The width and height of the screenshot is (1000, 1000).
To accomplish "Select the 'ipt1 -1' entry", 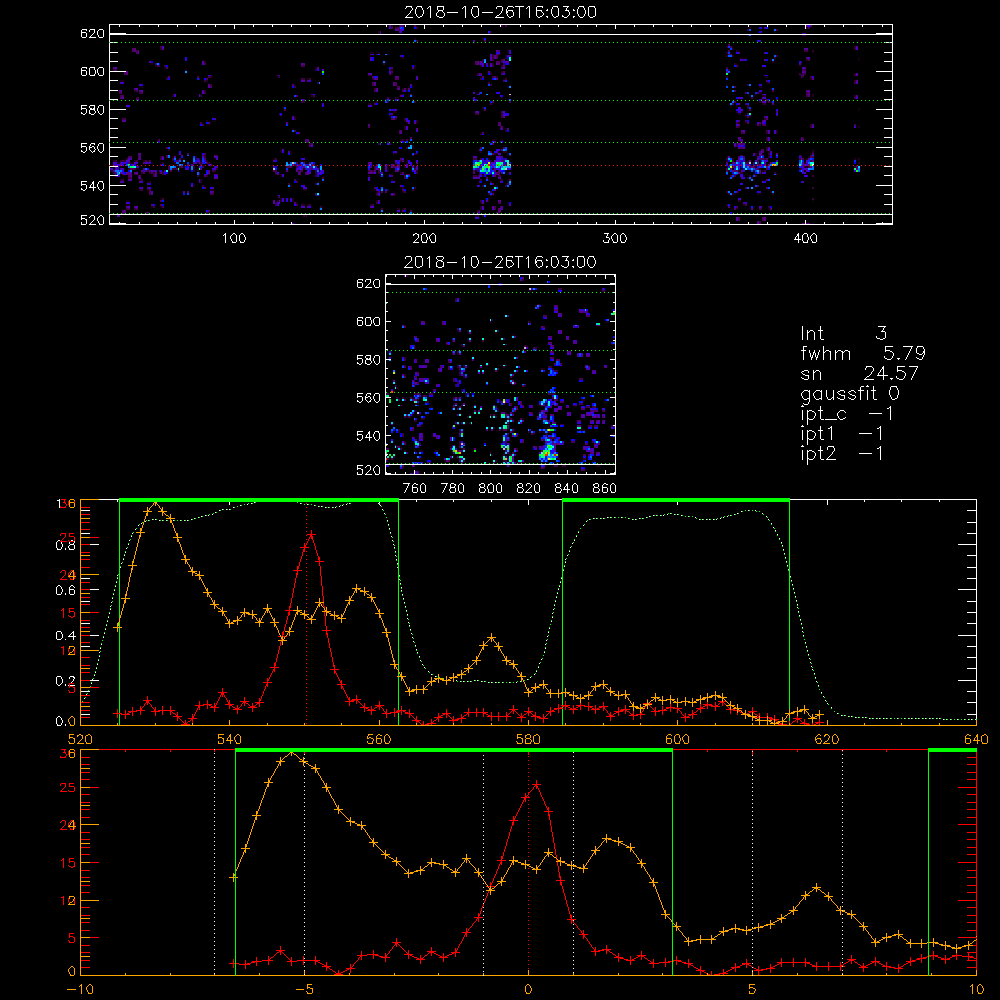I will click(842, 434).
